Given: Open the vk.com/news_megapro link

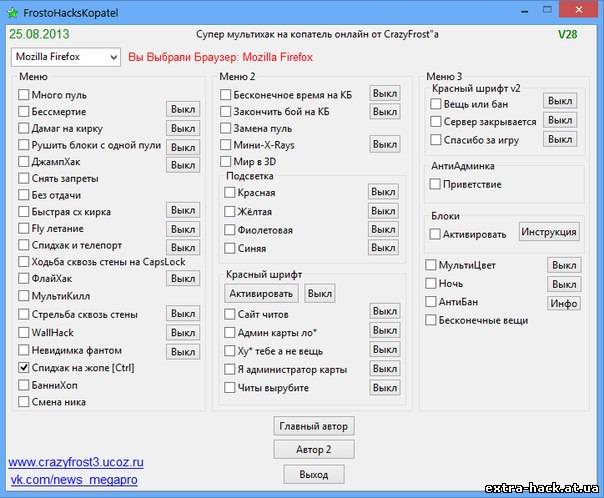Looking at the screenshot, I should [x=74, y=480].
